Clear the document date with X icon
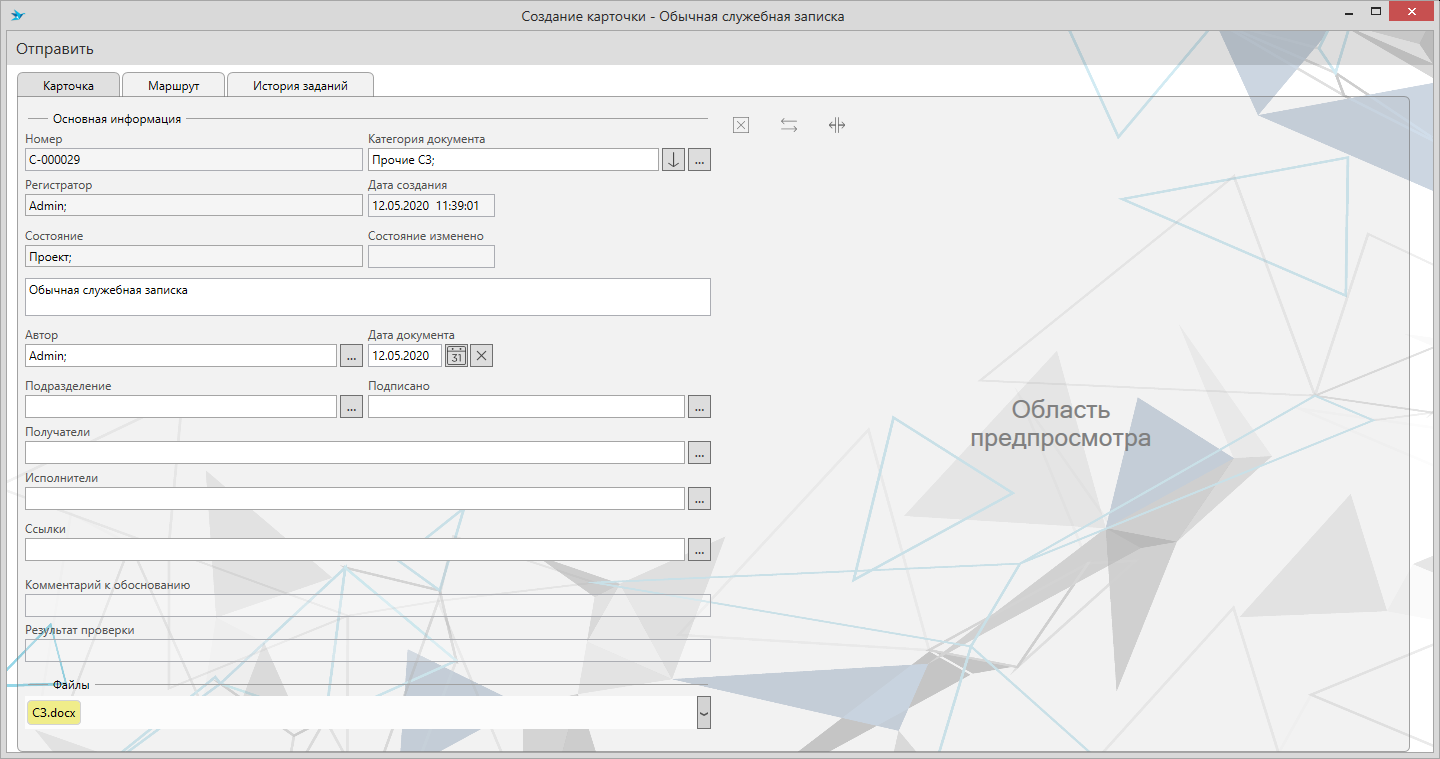This screenshot has height=759, width=1440. (482, 355)
